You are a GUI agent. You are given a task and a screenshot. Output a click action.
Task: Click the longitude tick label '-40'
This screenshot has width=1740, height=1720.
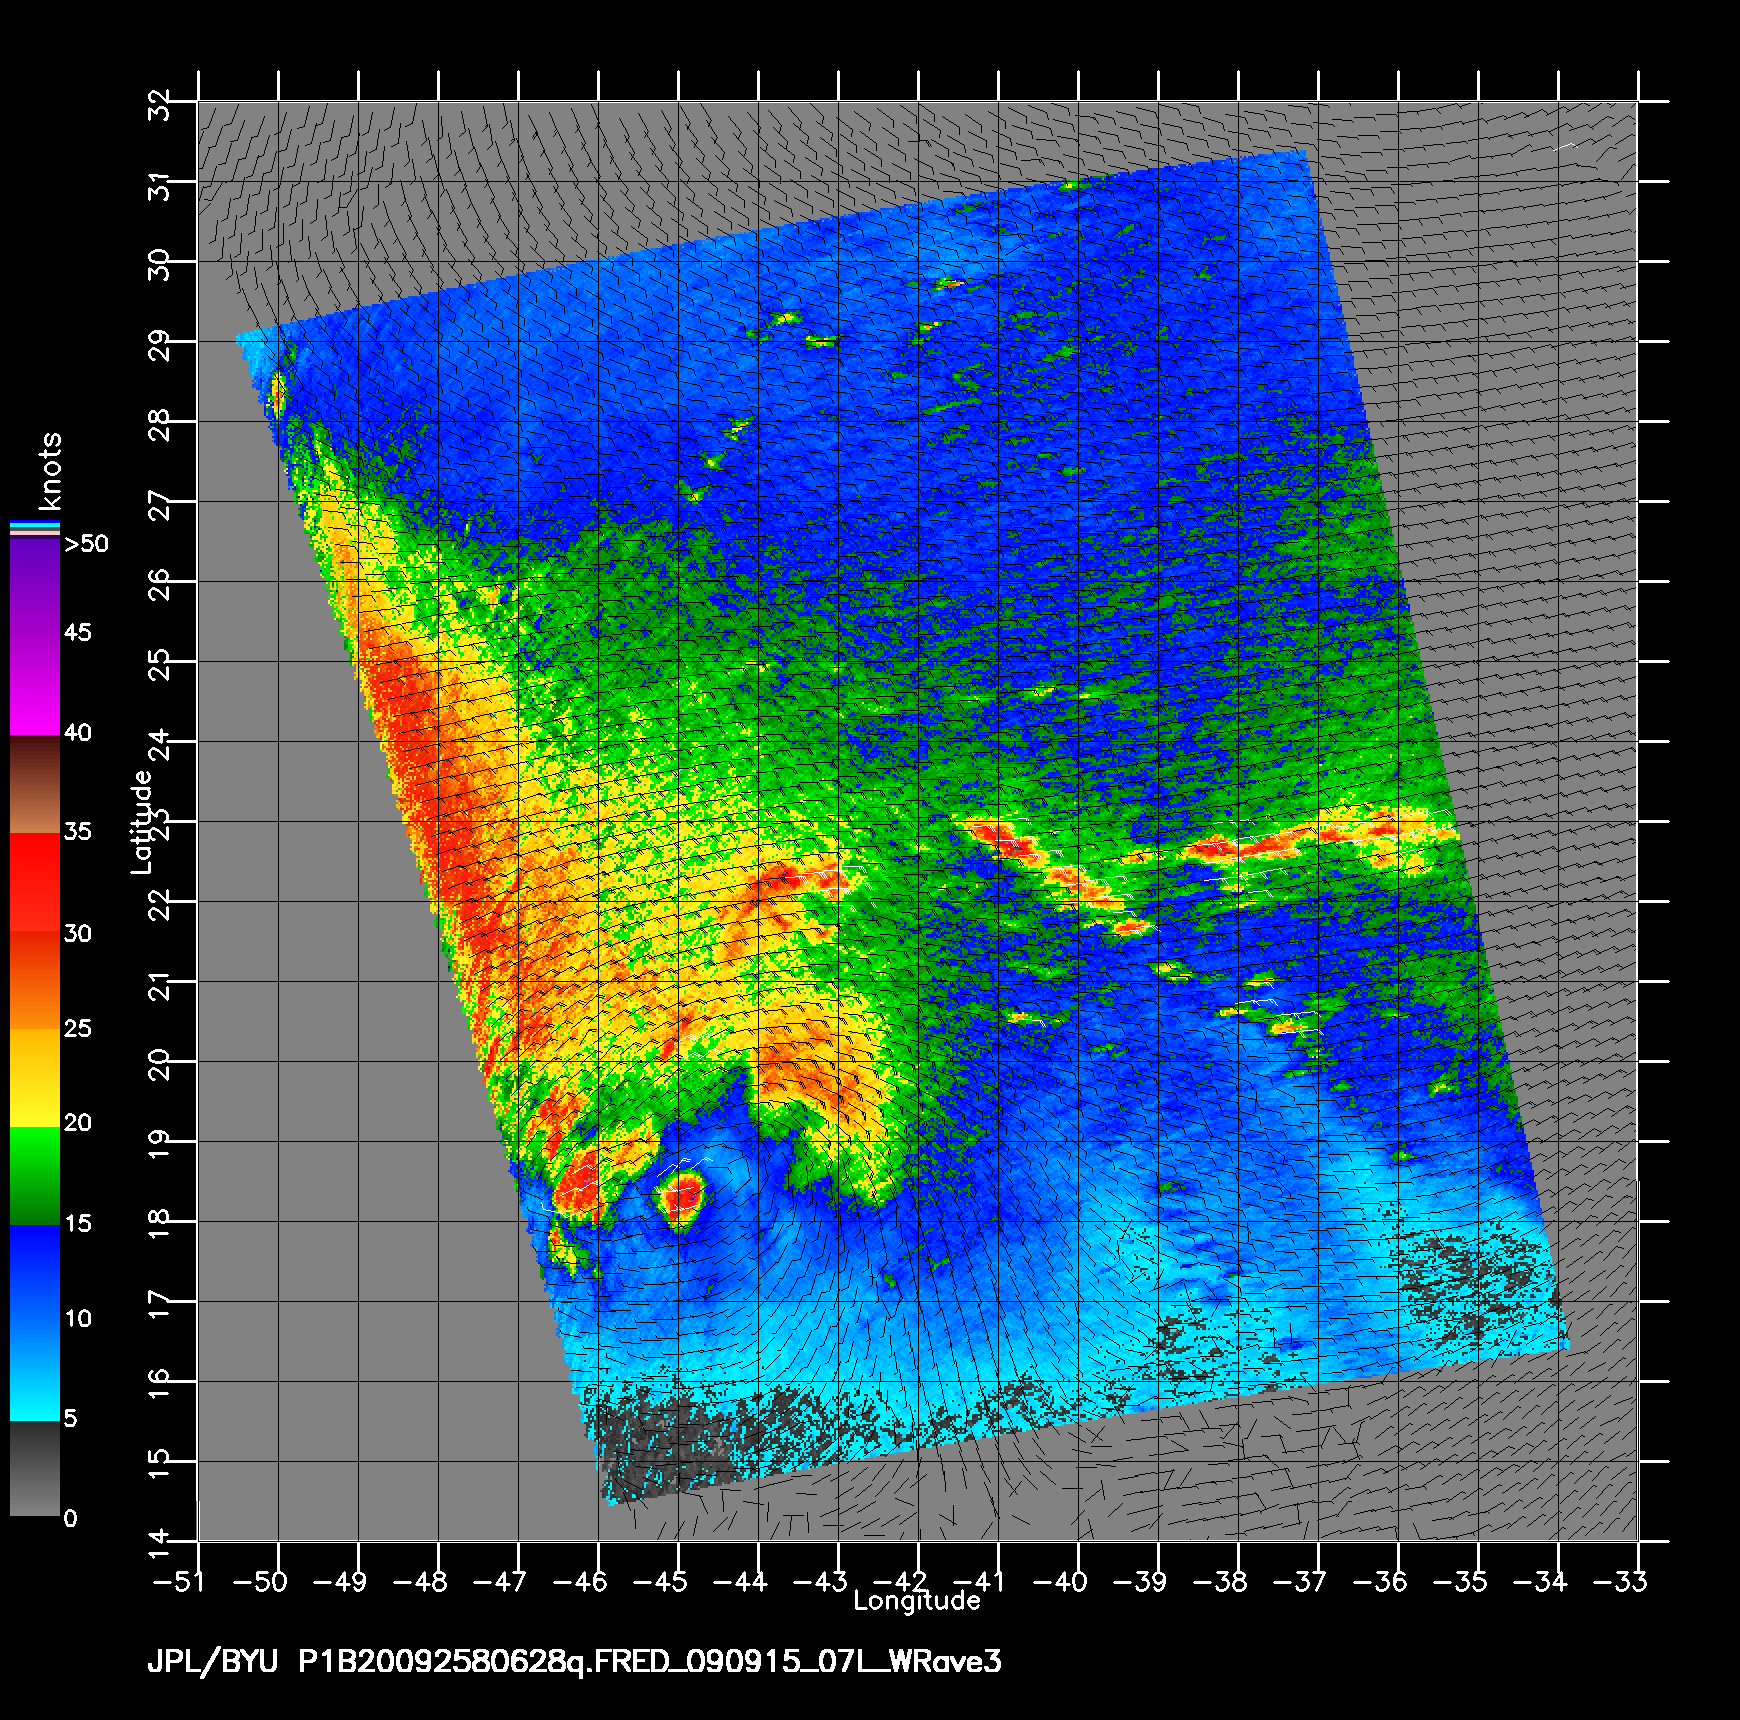(x=1060, y=1581)
